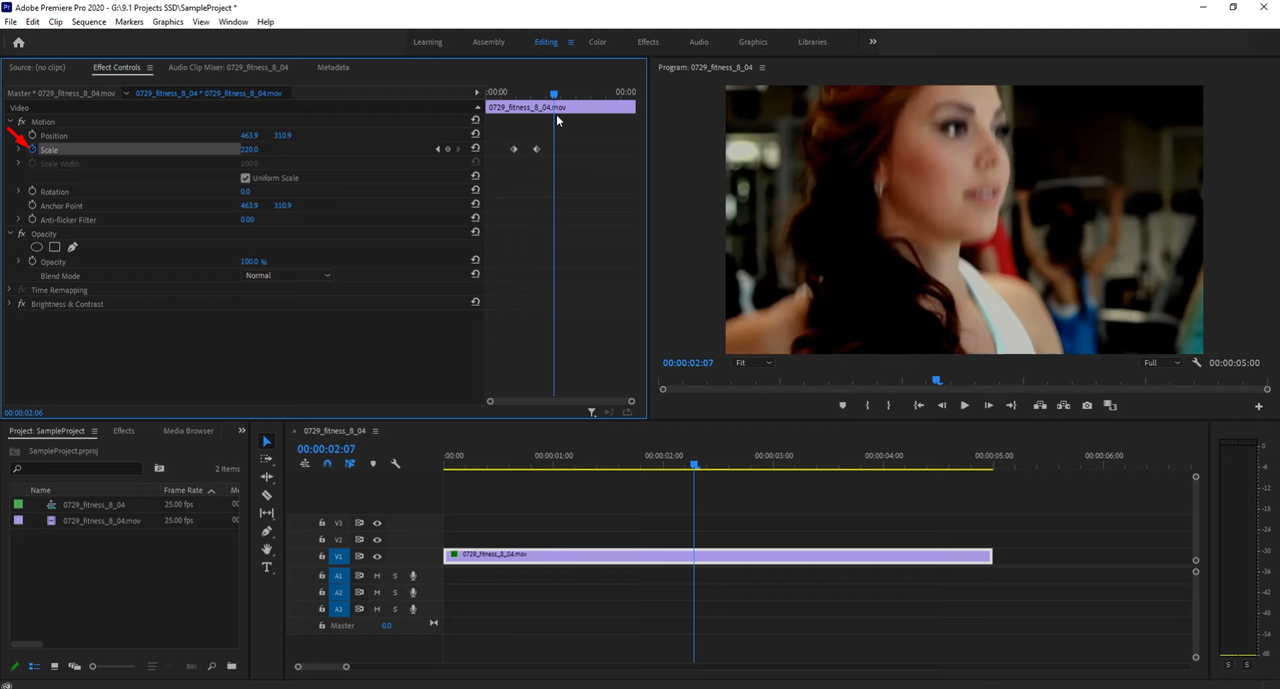Open Project panel overflow tabs arrows

[x=241, y=431]
